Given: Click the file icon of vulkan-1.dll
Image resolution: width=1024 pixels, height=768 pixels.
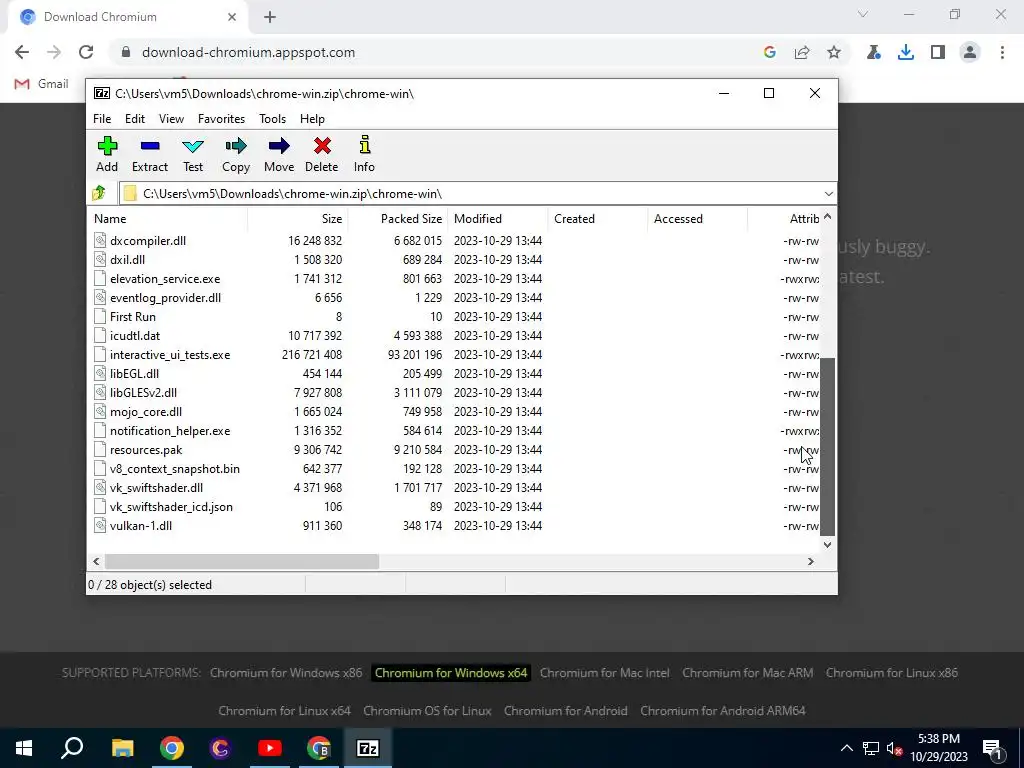Looking at the screenshot, I should coord(99,526).
